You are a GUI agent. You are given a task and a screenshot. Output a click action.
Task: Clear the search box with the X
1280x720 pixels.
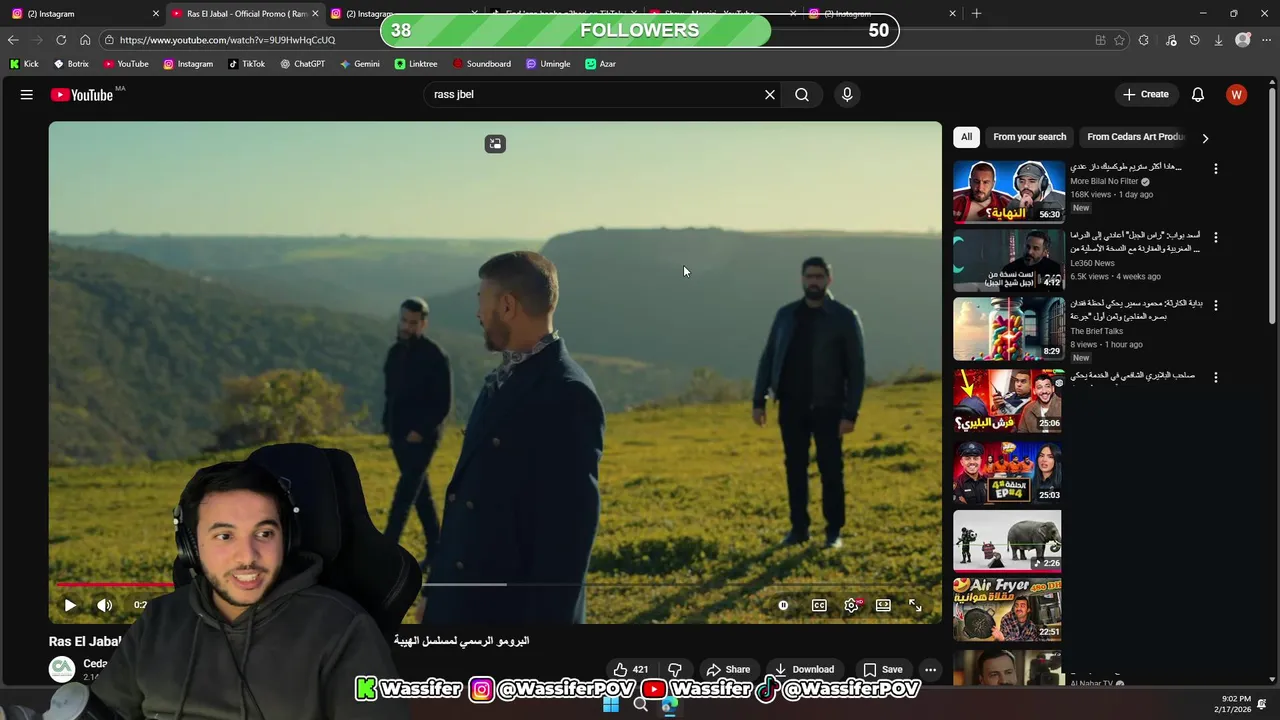[770, 95]
